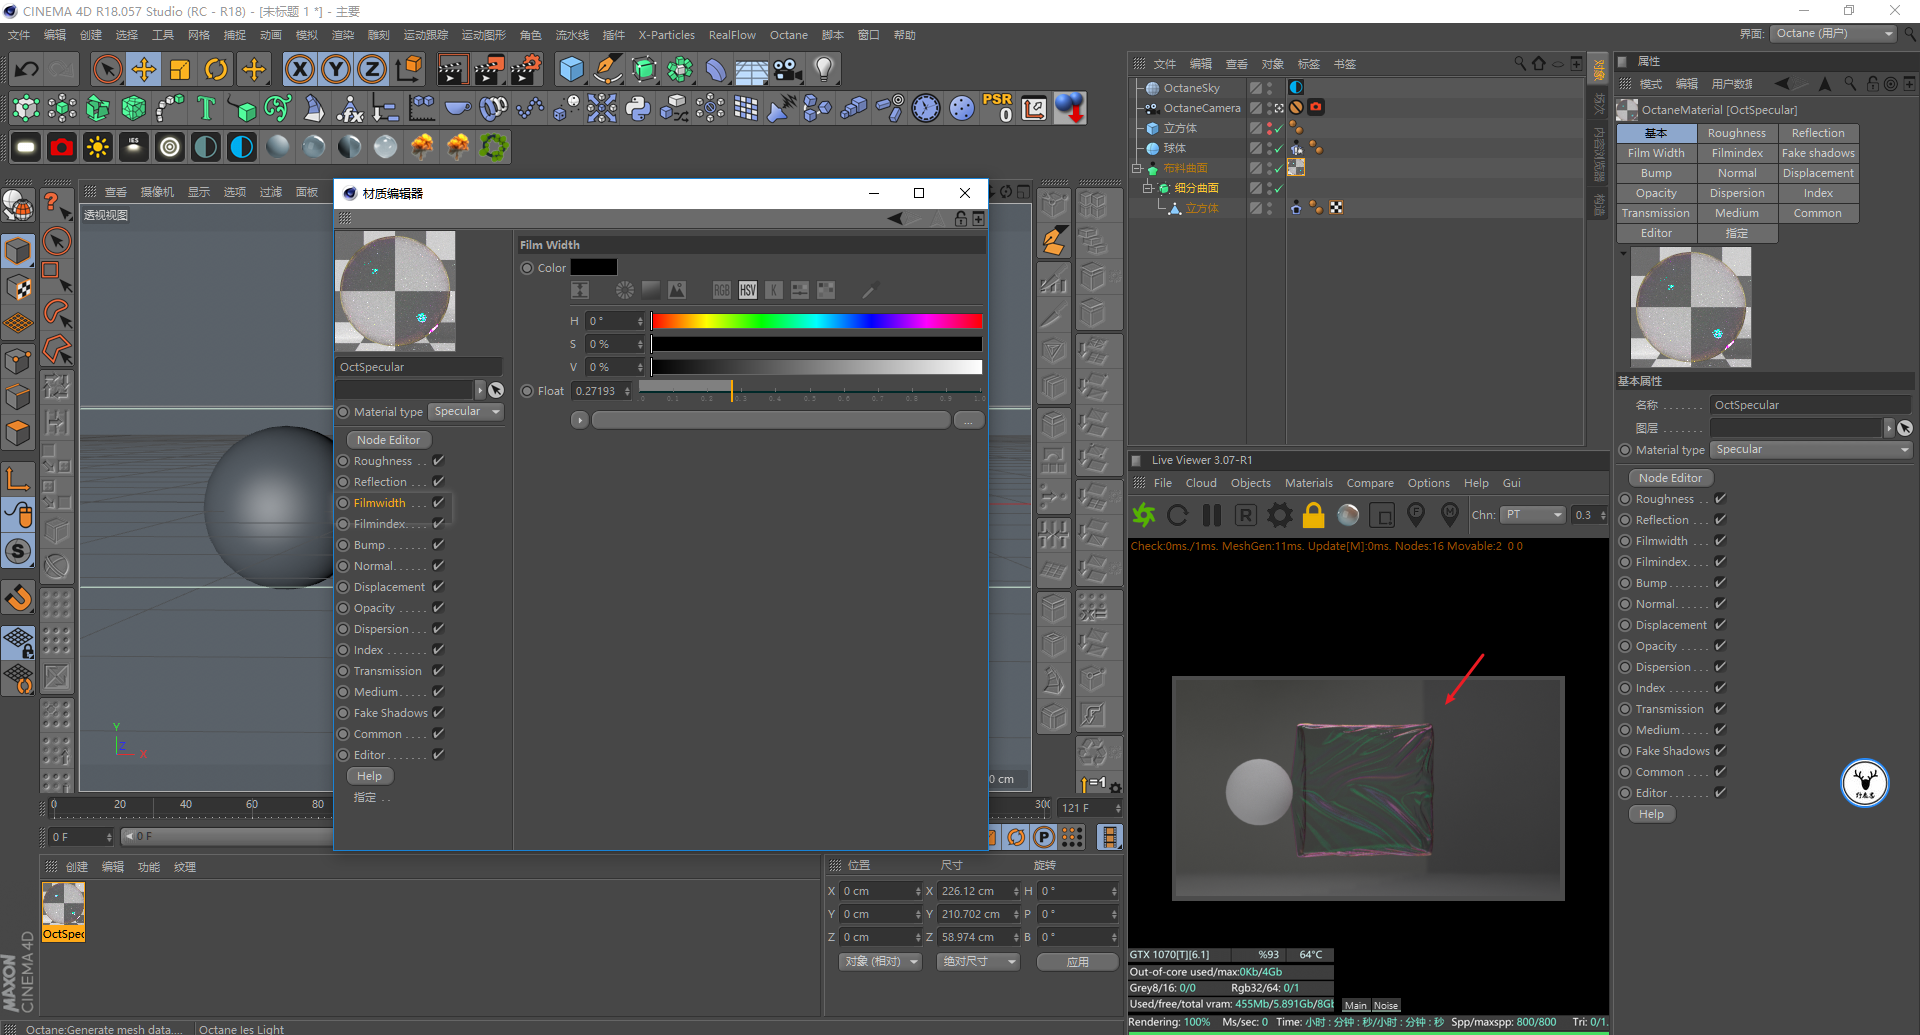Click the black Color swatch
Viewport: 1920px width, 1035px height.
pyautogui.click(x=594, y=268)
